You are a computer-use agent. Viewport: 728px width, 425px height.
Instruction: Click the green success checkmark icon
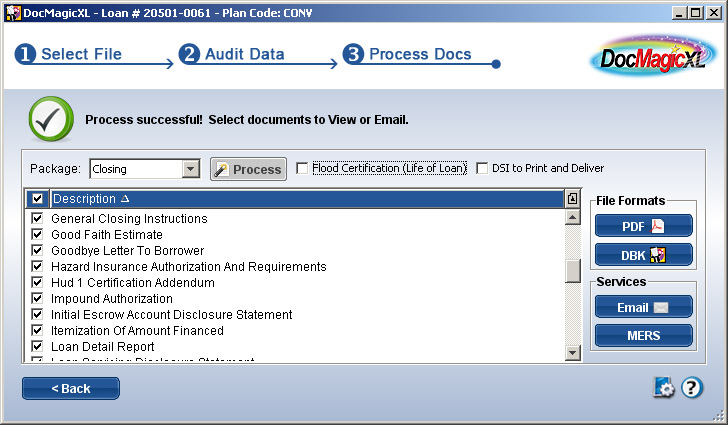[x=51, y=119]
